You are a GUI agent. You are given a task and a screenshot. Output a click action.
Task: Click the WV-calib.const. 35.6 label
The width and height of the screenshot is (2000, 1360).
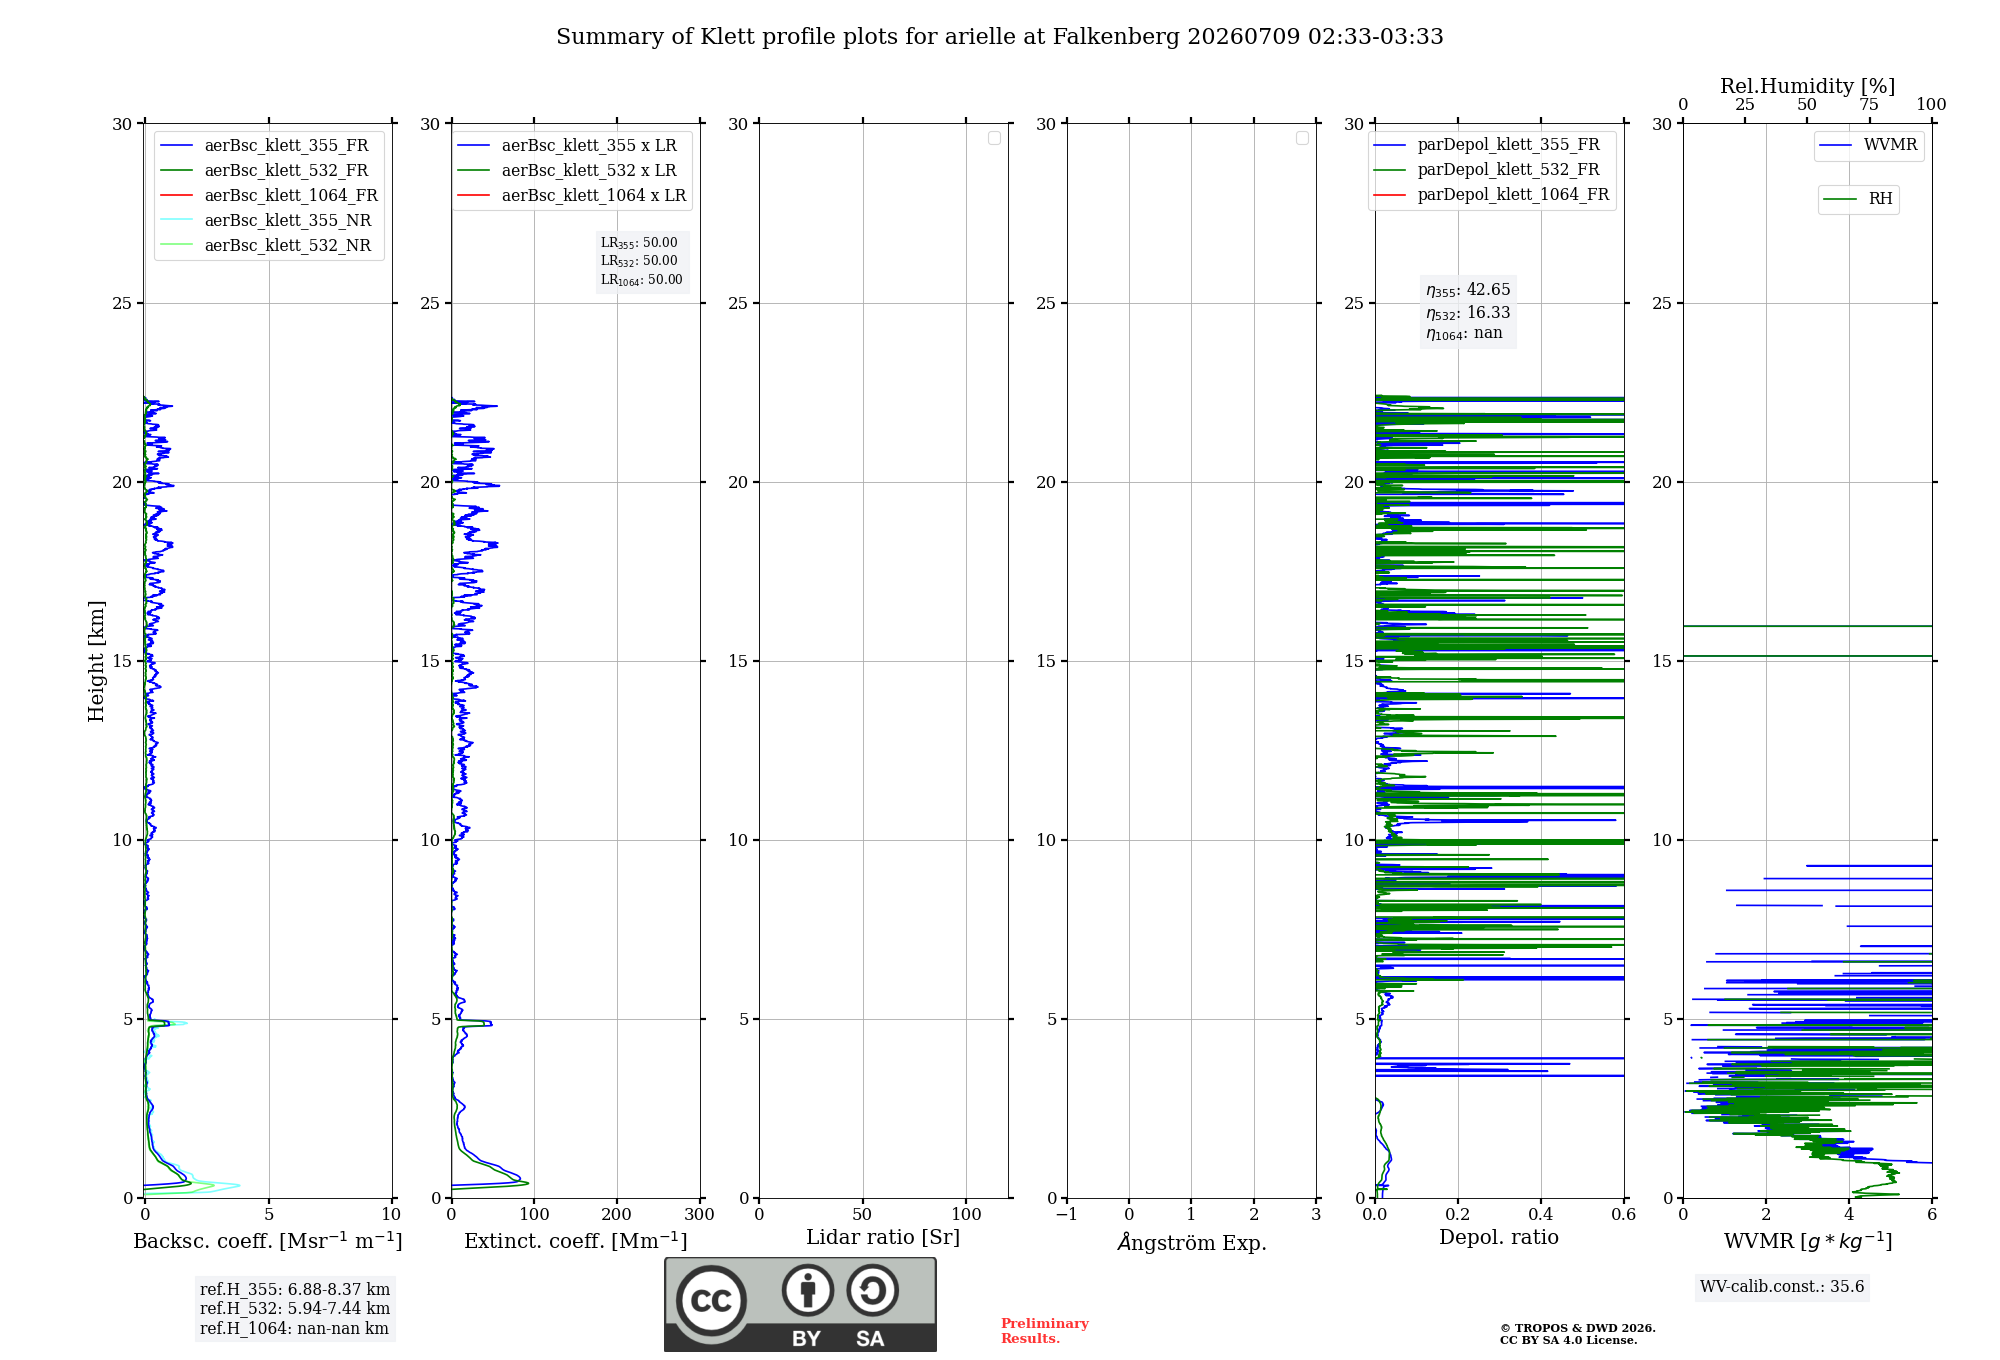coord(1782,1287)
